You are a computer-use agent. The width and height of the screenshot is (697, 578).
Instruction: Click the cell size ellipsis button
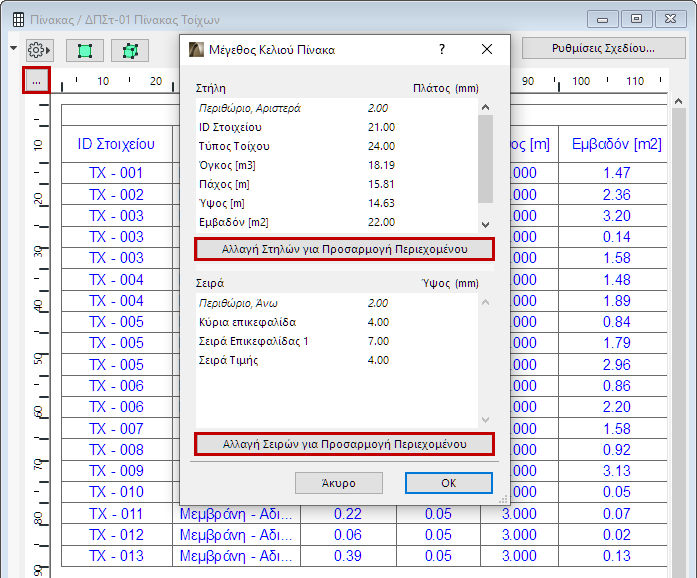[37, 80]
